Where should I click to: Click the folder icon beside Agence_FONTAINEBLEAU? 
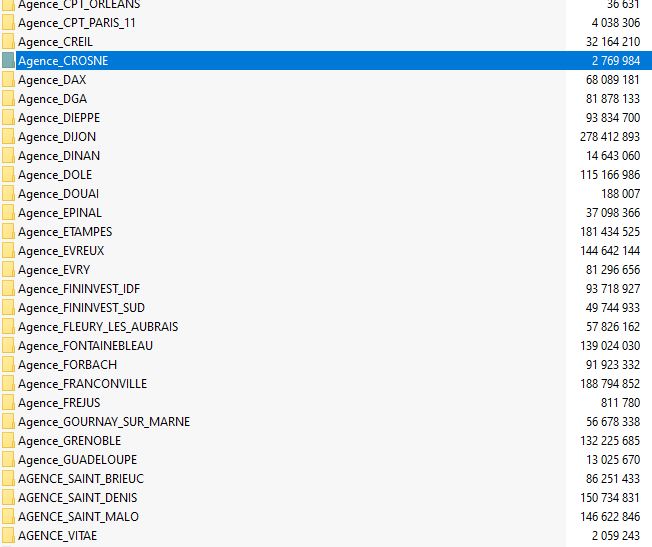click(x=8, y=346)
